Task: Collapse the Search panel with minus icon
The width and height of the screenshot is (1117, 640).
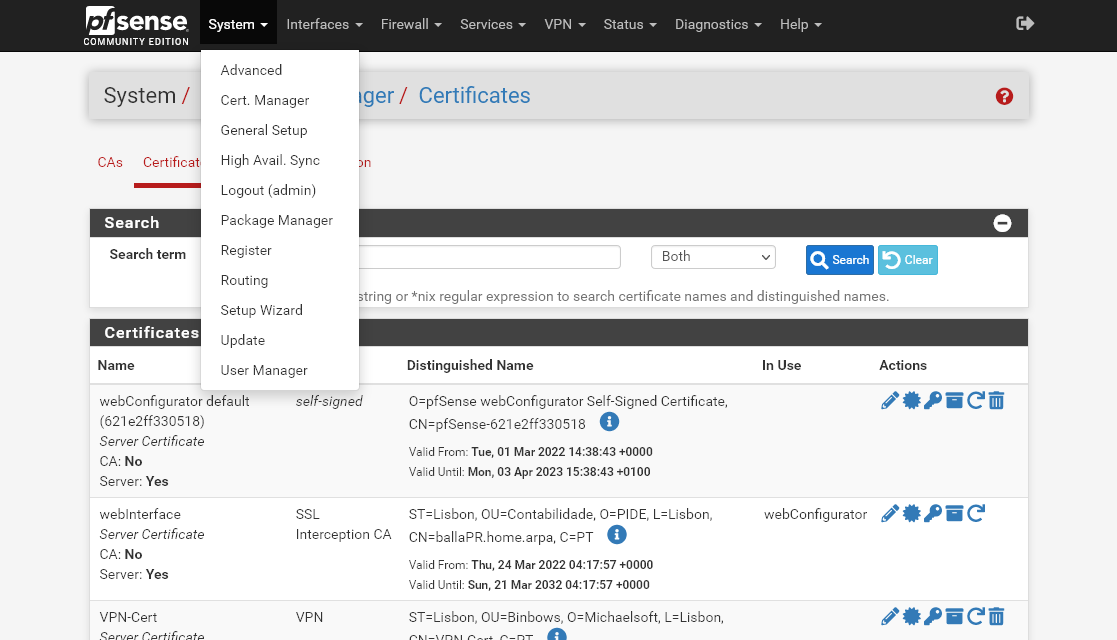Action: point(1002,223)
